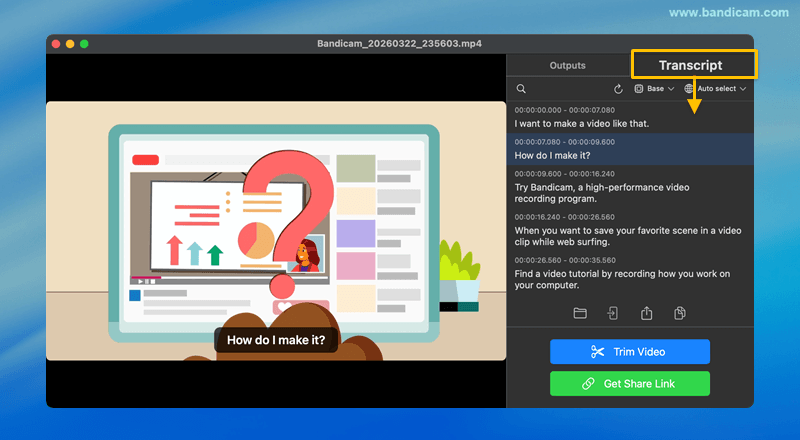Select the "How do I make it?" transcript entry
800x440 pixels.
(552, 156)
